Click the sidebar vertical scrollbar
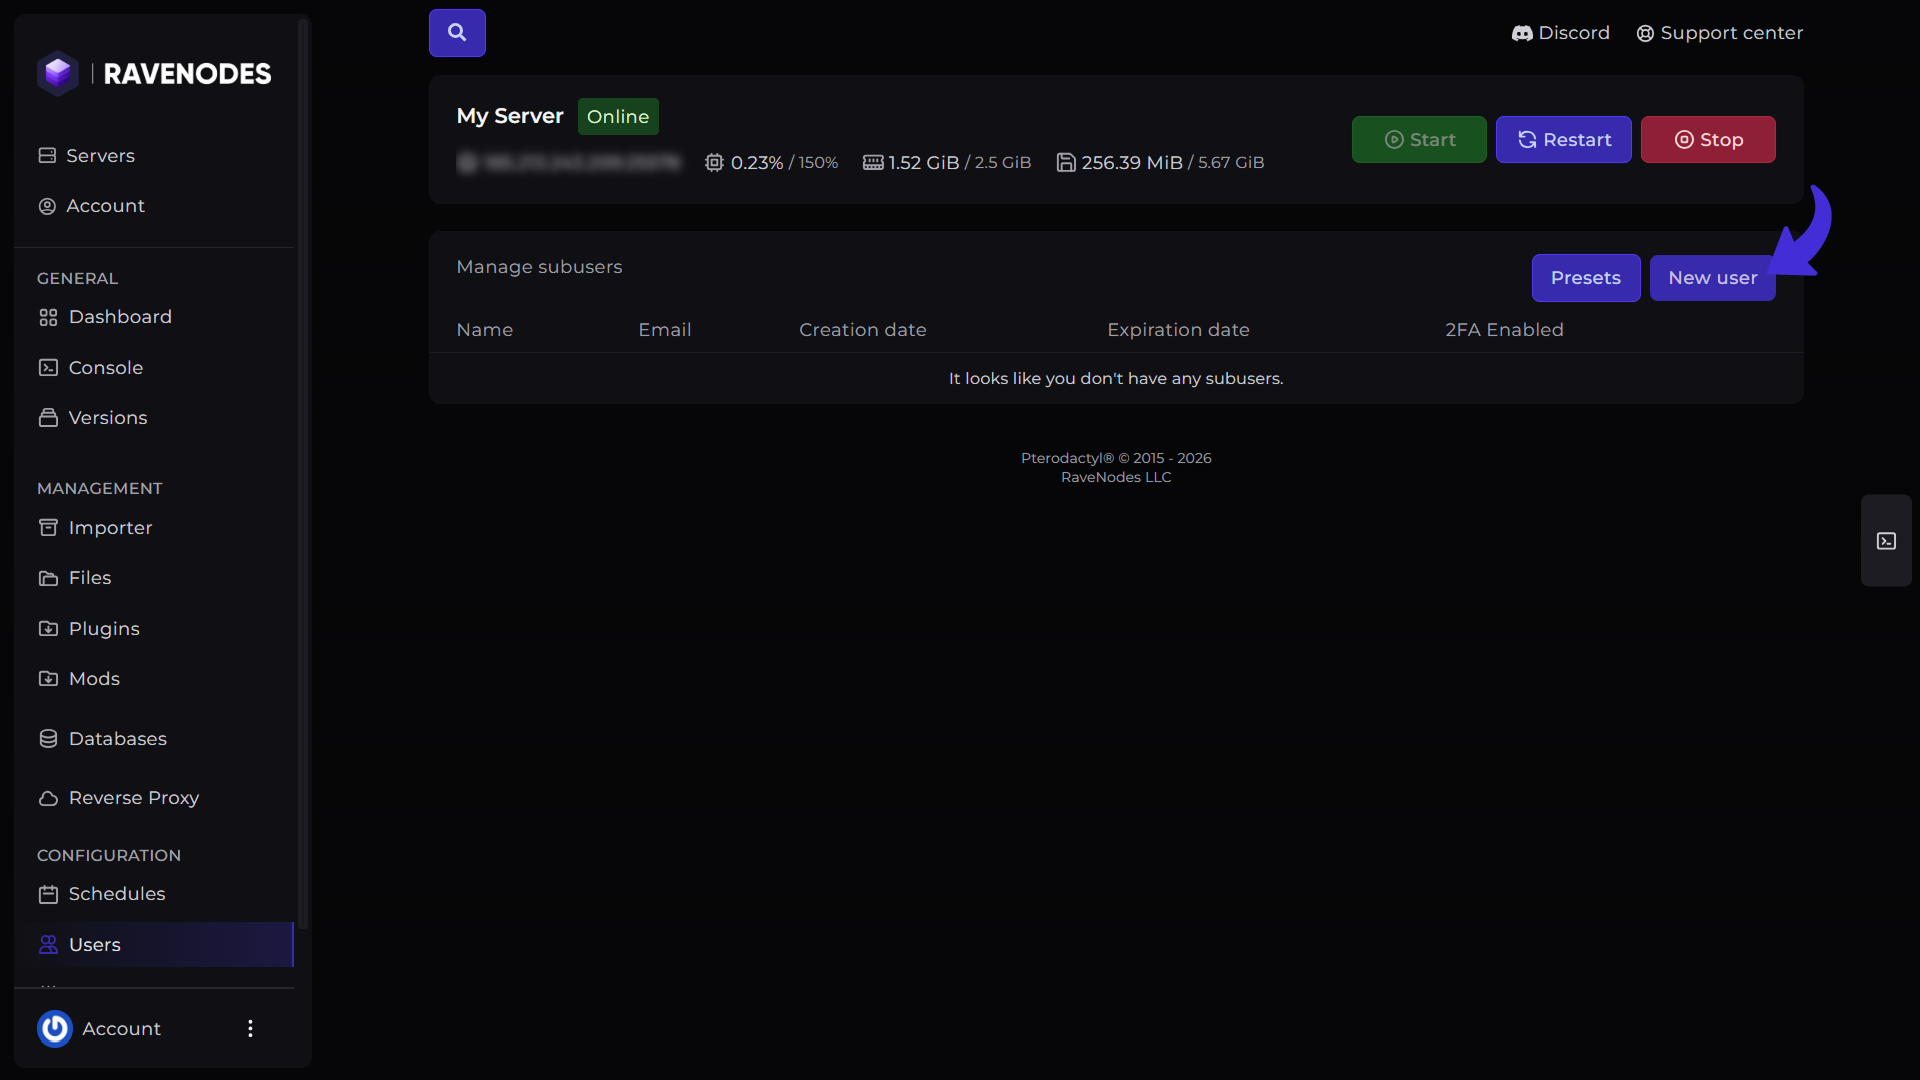The width and height of the screenshot is (1920, 1080). tap(303, 475)
